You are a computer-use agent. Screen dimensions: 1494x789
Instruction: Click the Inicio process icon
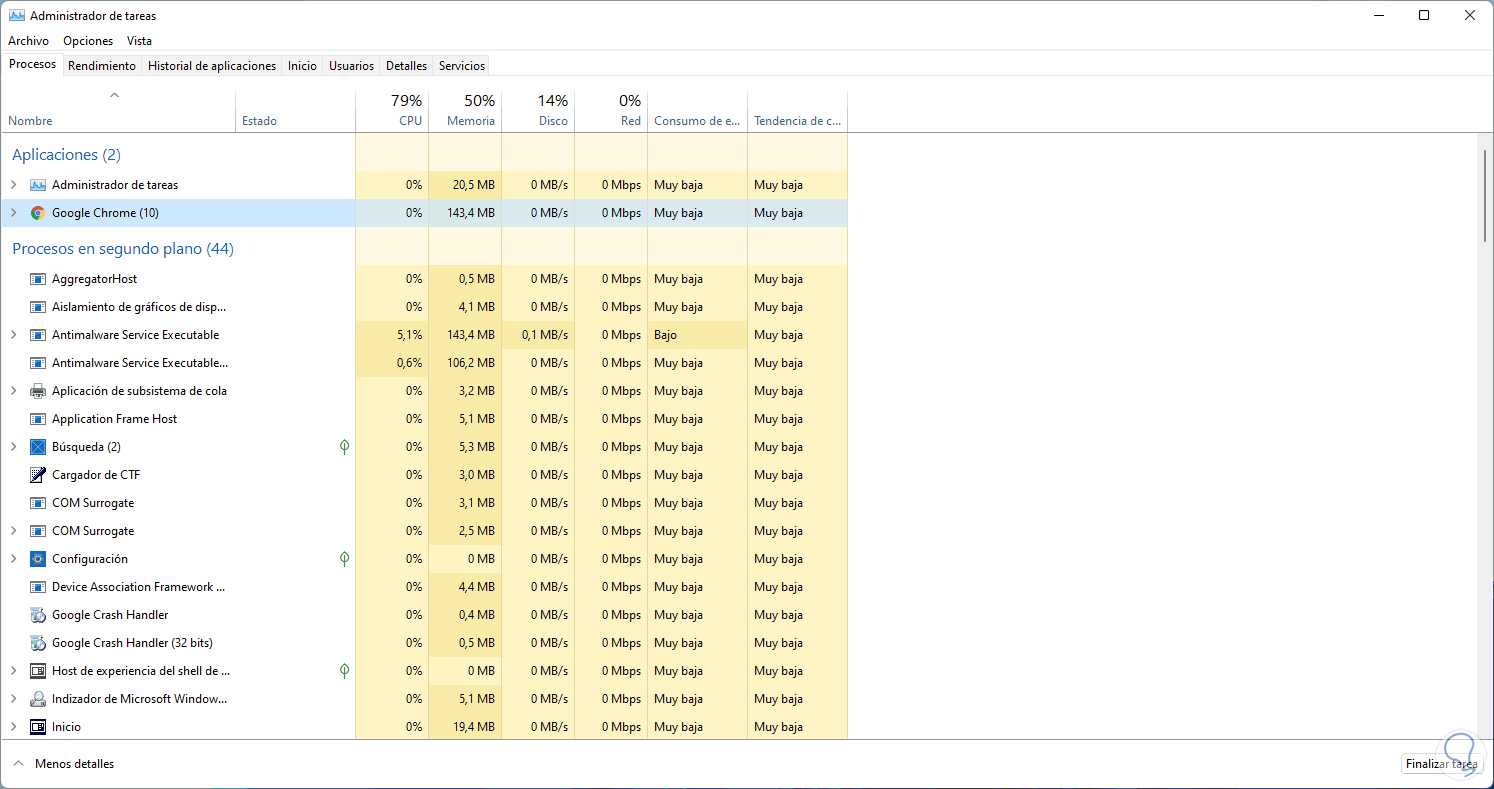coord(38,727)
